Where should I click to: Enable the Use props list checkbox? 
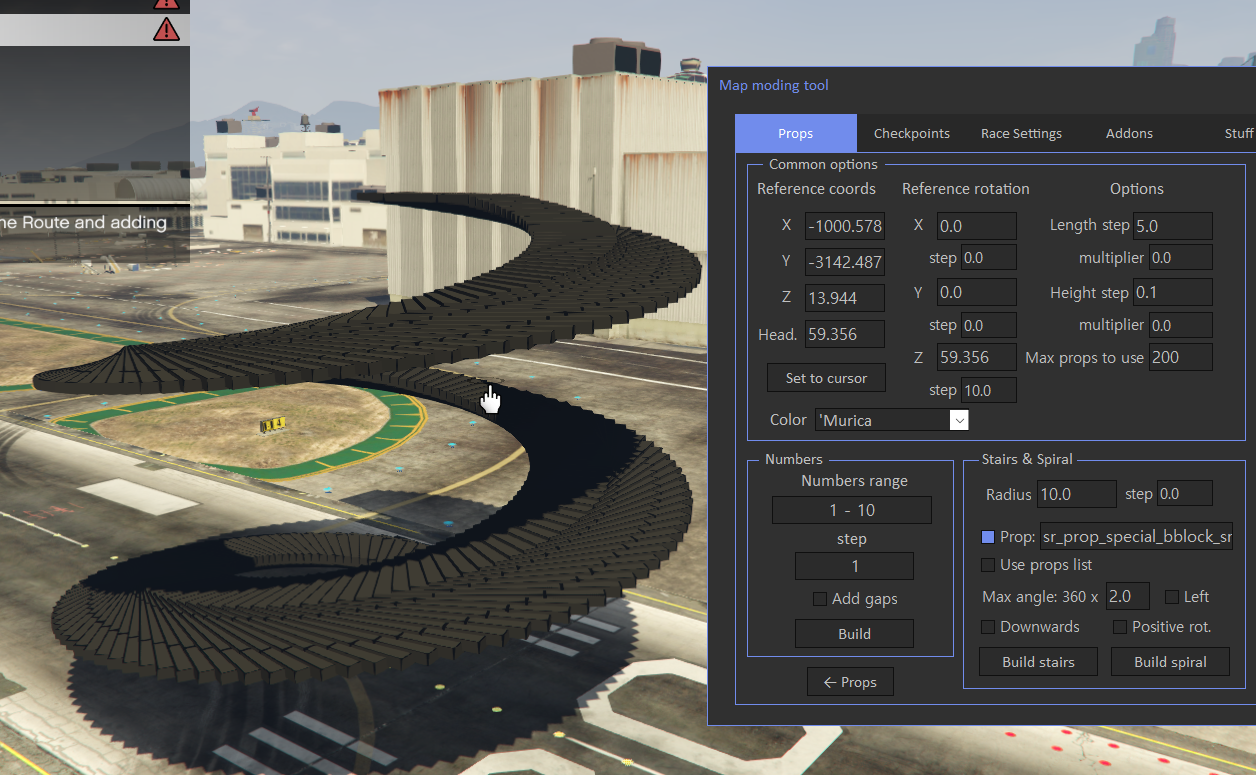click(x=988, y=565)
